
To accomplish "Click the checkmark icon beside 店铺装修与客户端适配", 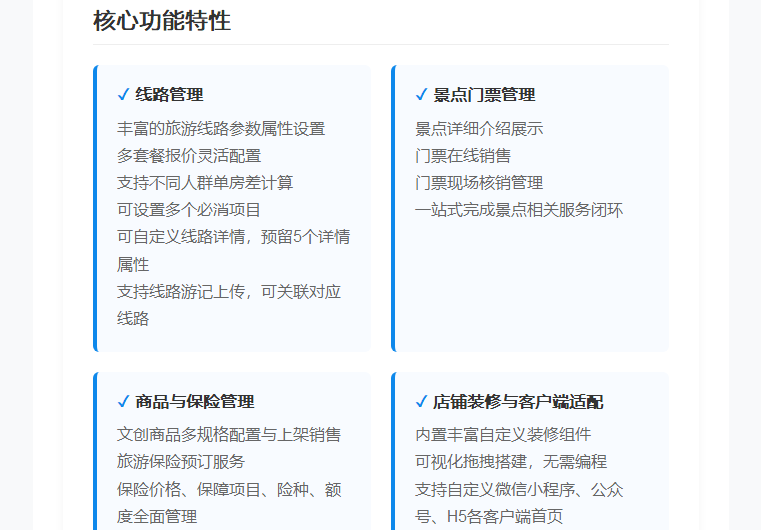I will (x=421, y=401).
